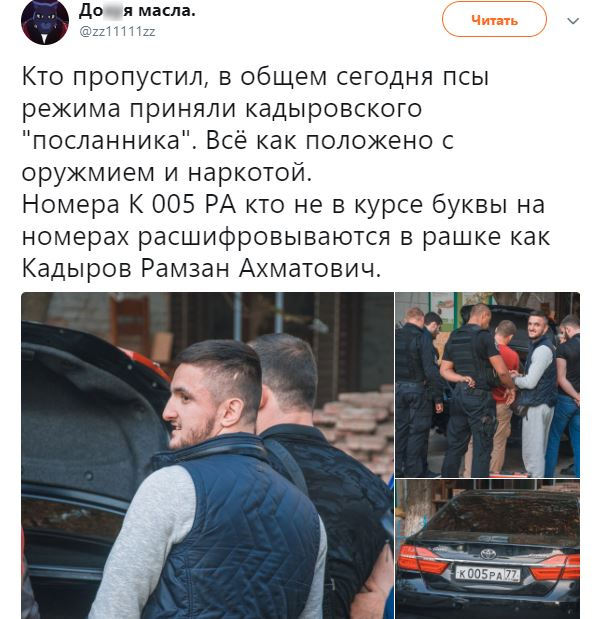The image size is (594, 619).
Task: Click the Toyota emblem on the car trunk
Action: pos(488,554)
